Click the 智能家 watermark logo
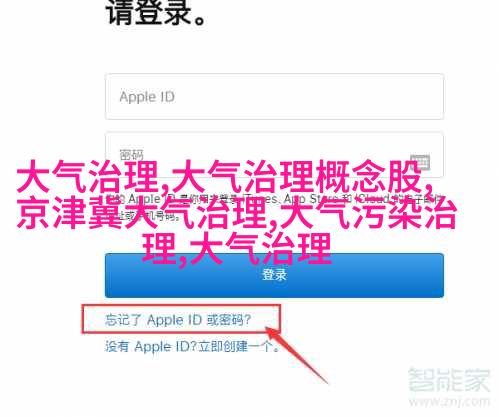Image resolution: width=499 pixels, height=417 pixels. tap(449, 380)
